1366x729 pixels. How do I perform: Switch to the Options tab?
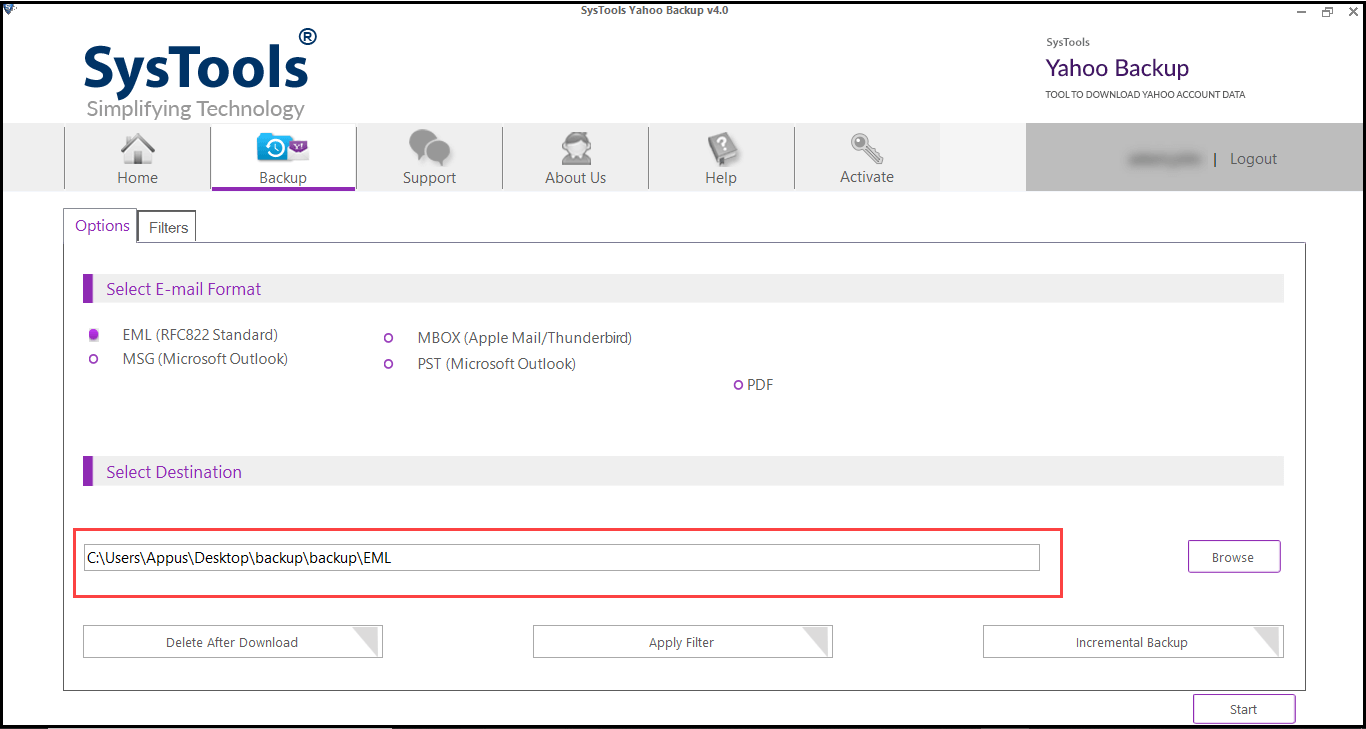pos(102,226)
